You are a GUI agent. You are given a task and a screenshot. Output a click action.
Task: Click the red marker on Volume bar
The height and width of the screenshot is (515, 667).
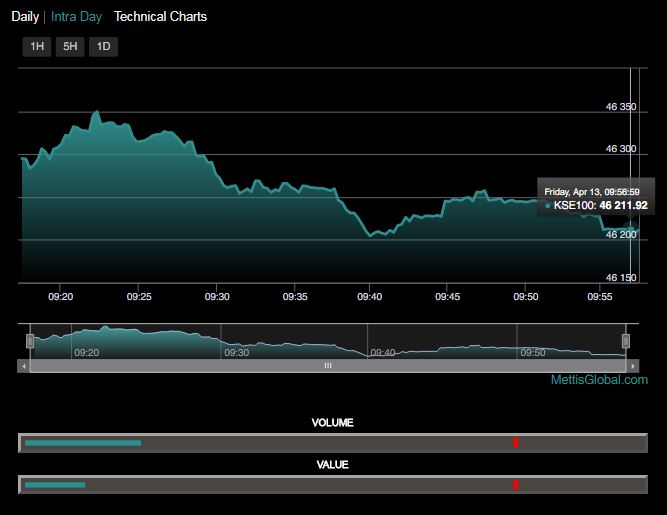[x=516, y=443]
